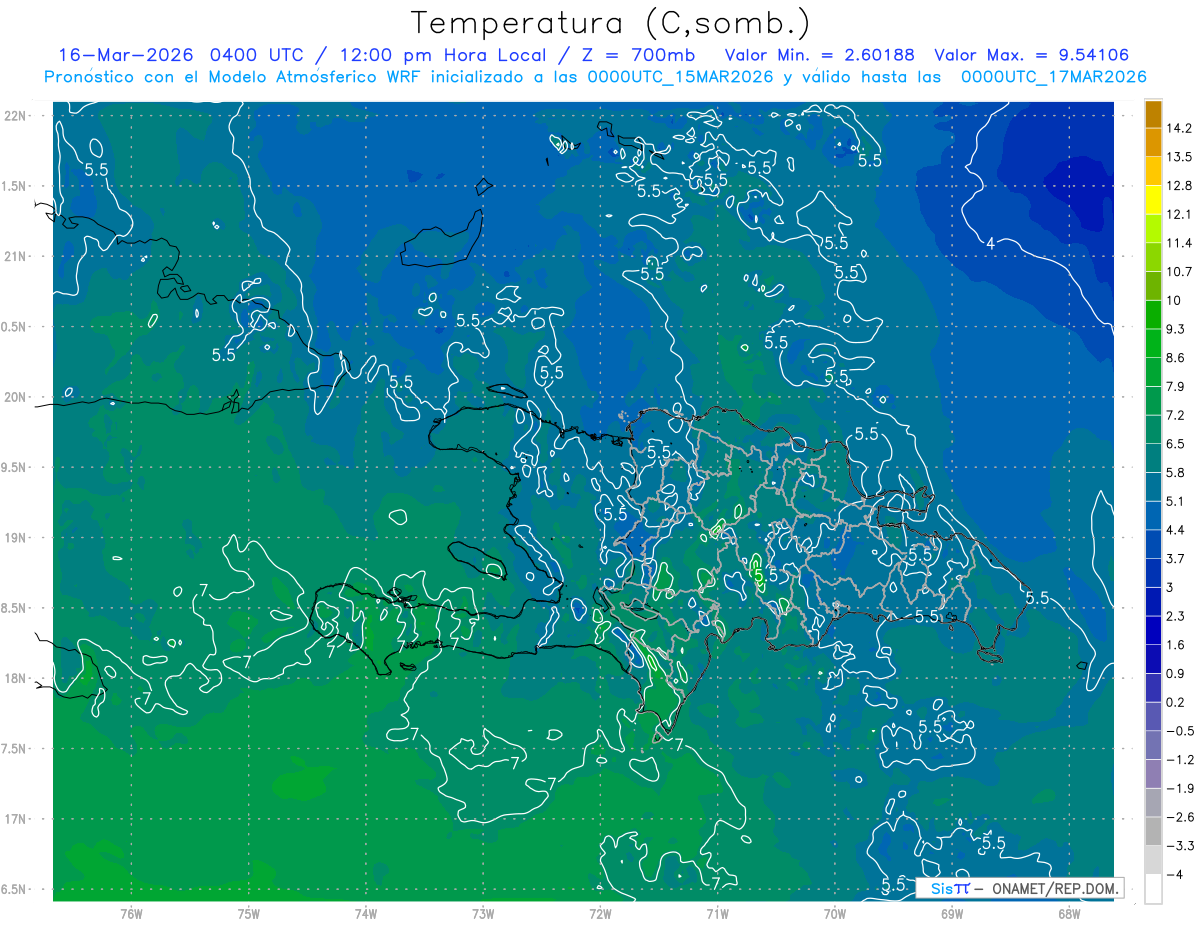The width and height of the screenshot is (1200, 927).
Task: Click the "74W" longitude label
Action: [x=366, y=912]
